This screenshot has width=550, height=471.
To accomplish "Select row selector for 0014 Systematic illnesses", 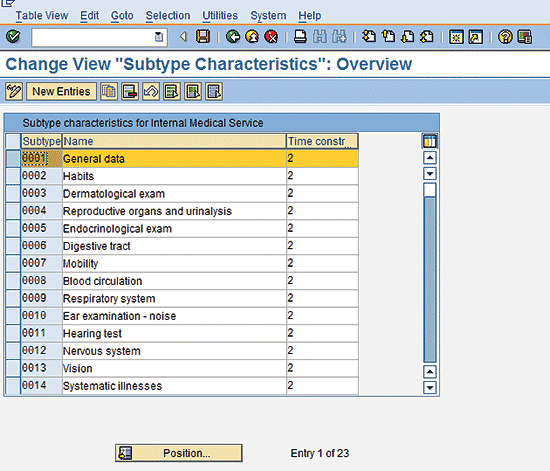I will click(x=13, y=386).
